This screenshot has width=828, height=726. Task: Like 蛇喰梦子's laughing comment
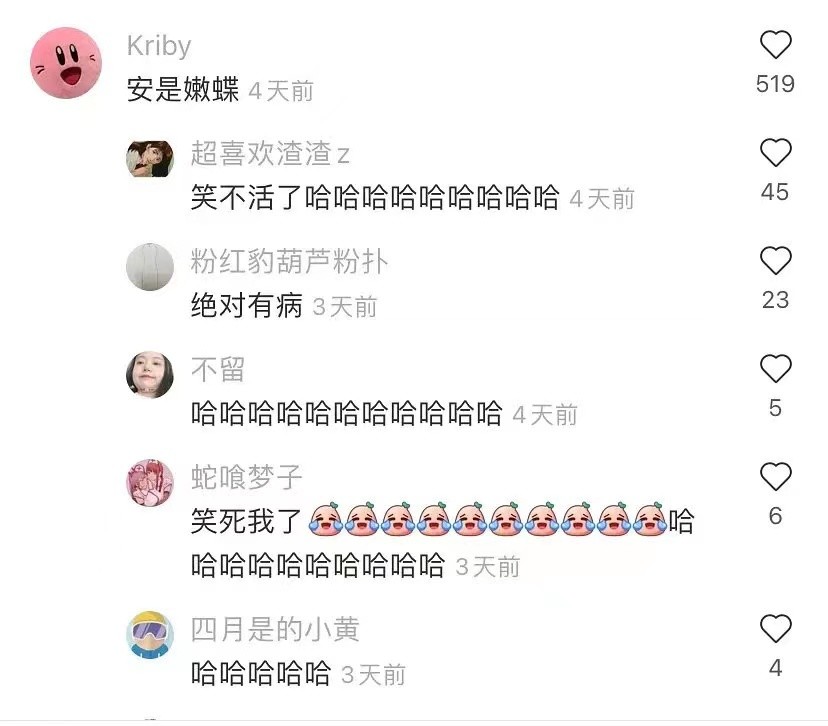point(775,477)
